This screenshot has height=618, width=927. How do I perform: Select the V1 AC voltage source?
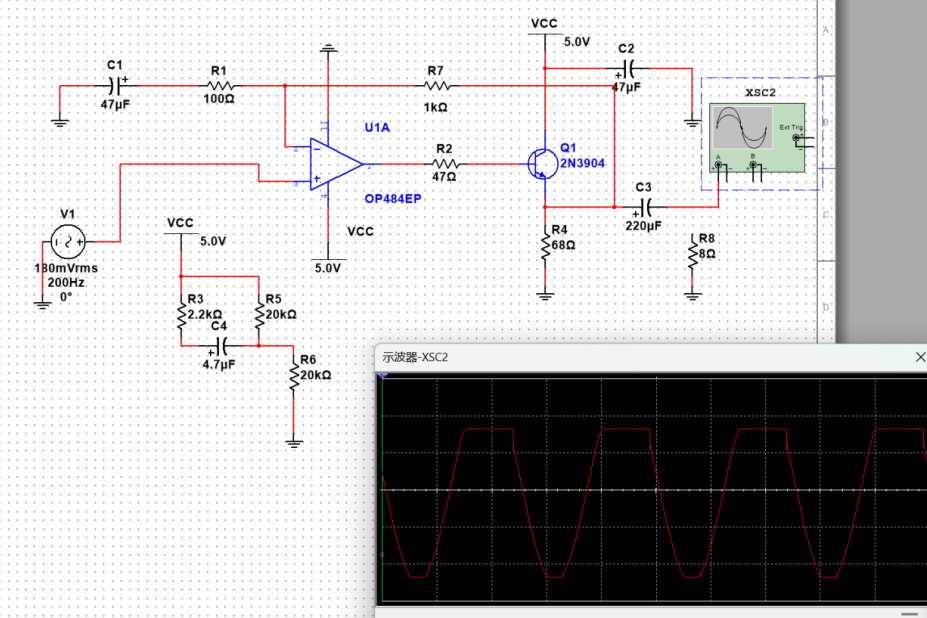pos(67,241)
